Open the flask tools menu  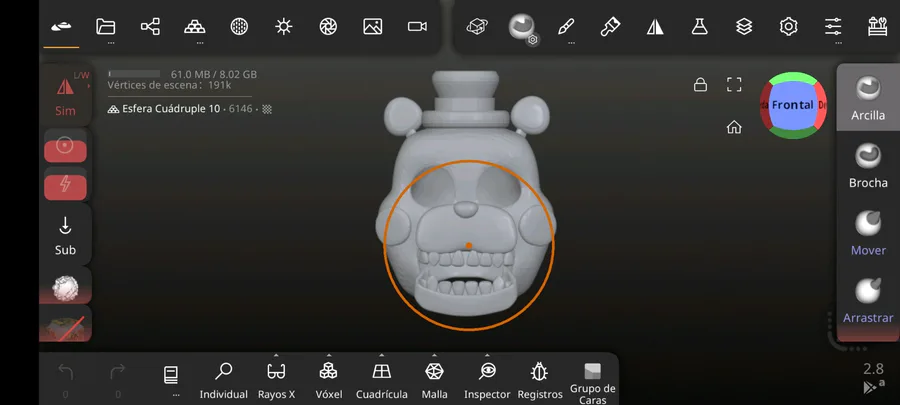tap(699, 27)
